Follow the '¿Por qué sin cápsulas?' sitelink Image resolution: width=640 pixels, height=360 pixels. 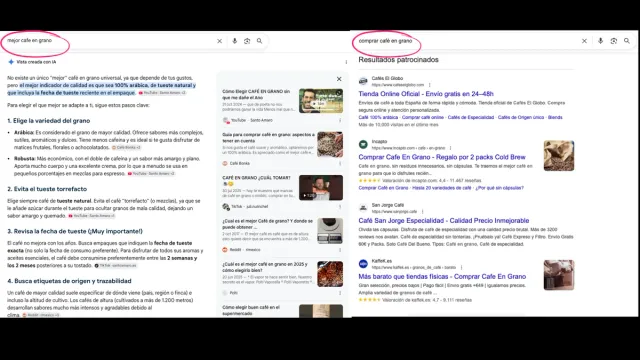click(500, 188)
